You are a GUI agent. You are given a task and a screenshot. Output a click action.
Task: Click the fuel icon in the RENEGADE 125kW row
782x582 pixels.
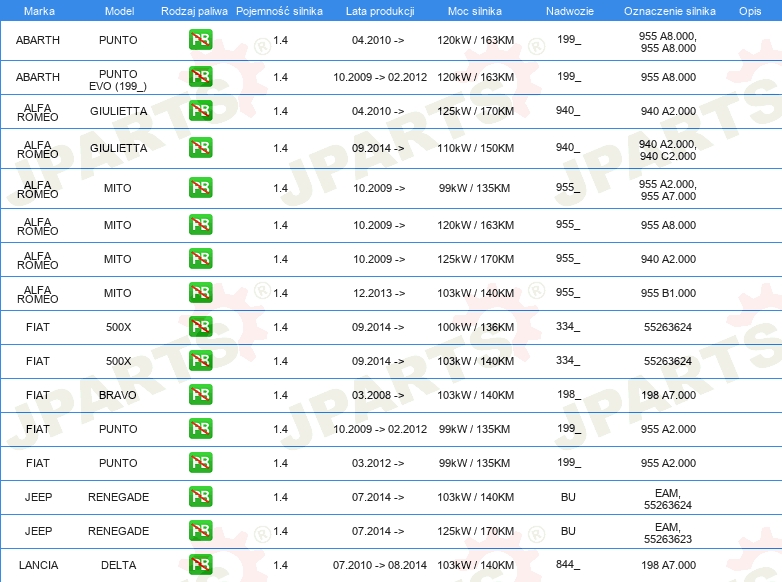coord(200,531)
